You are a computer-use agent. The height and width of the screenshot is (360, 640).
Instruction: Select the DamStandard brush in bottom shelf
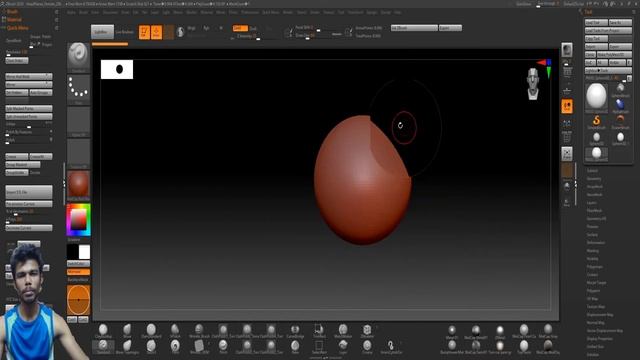(151, 330)
